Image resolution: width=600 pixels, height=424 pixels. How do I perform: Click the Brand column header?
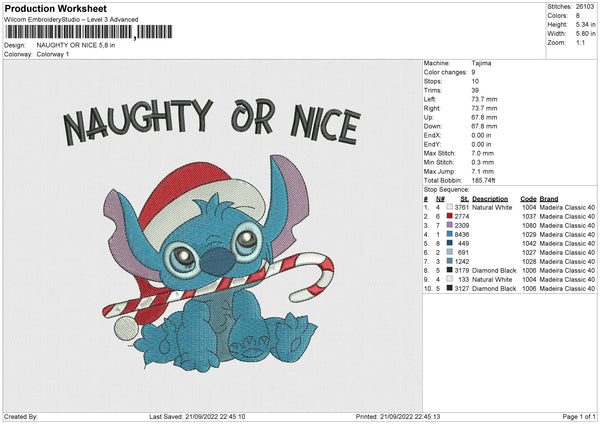[x=548, y=198]
